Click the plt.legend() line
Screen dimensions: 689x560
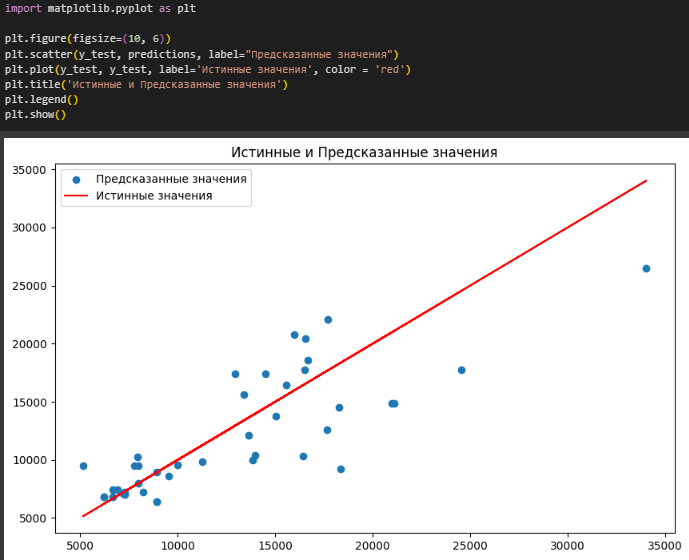[x=41, y=100]
